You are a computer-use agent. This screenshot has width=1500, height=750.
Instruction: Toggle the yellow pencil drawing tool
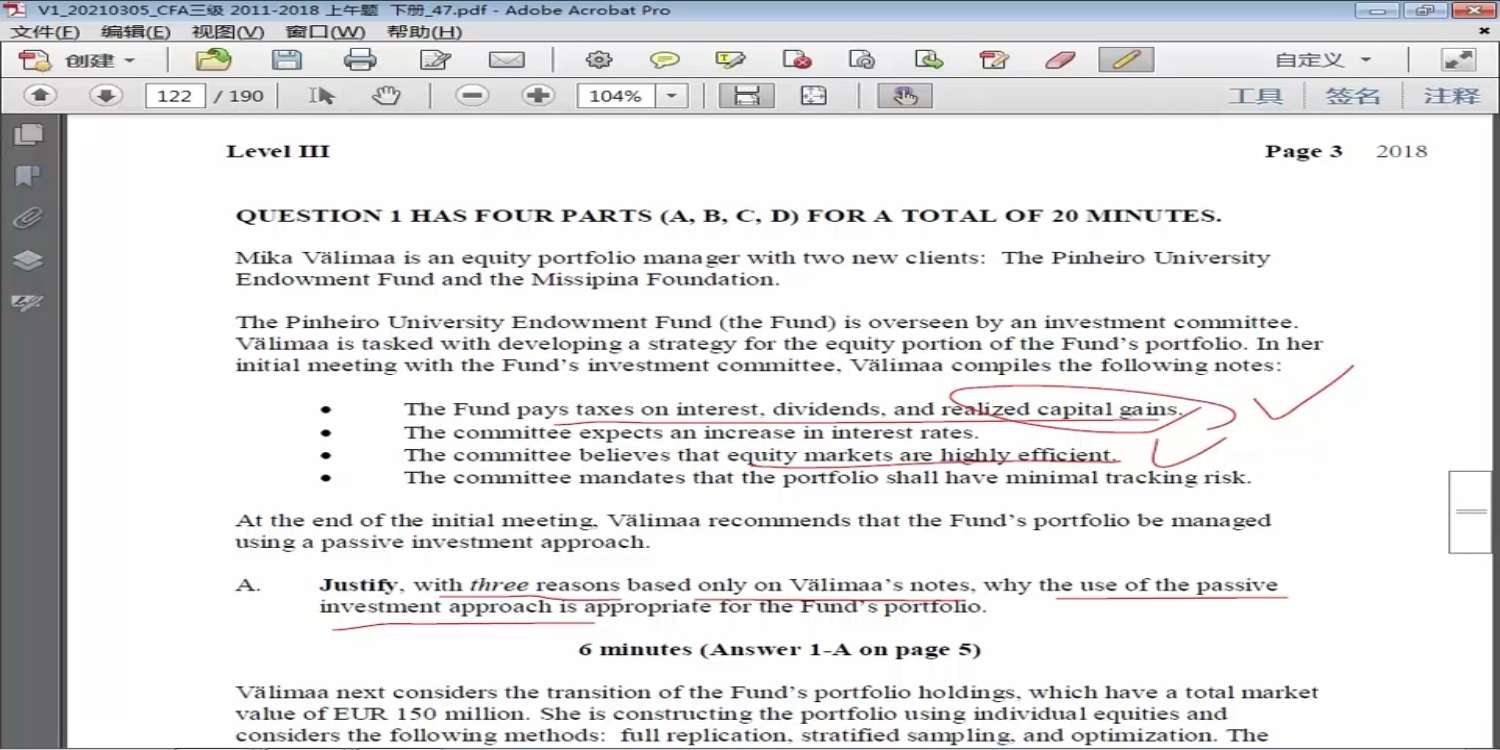click(1126, 60)
